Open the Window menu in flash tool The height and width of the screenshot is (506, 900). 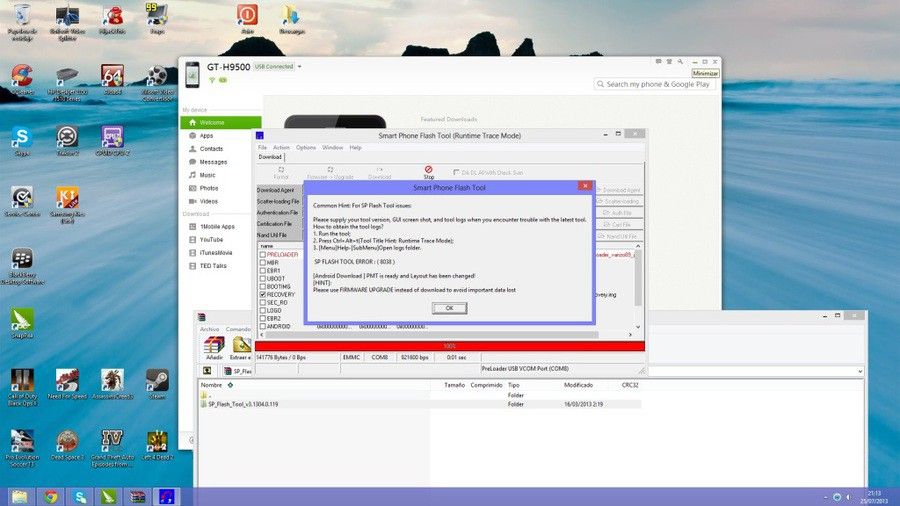tap(332, 147)
